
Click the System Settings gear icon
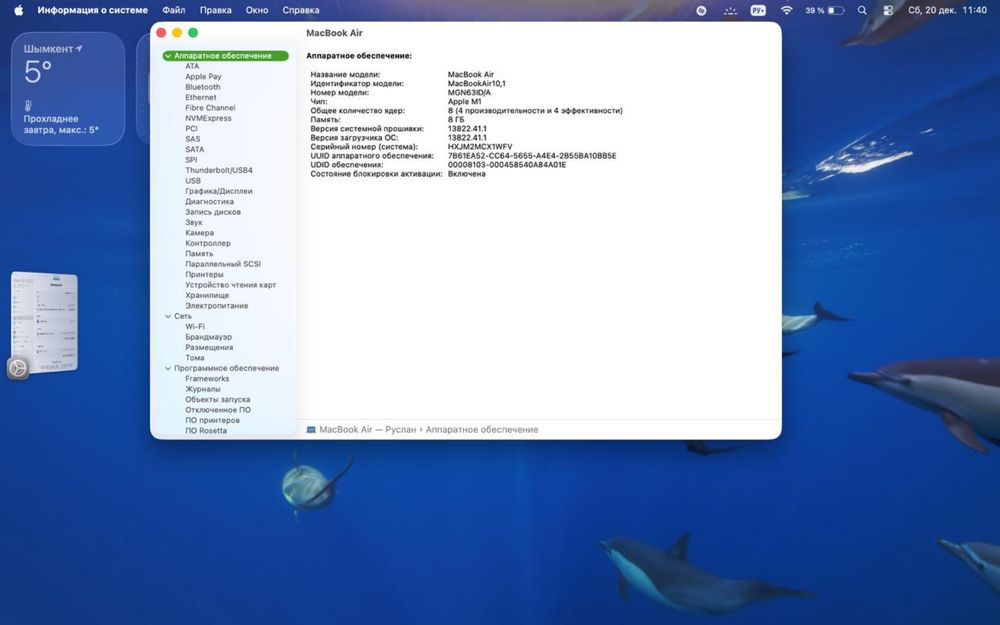coord(18,368)
